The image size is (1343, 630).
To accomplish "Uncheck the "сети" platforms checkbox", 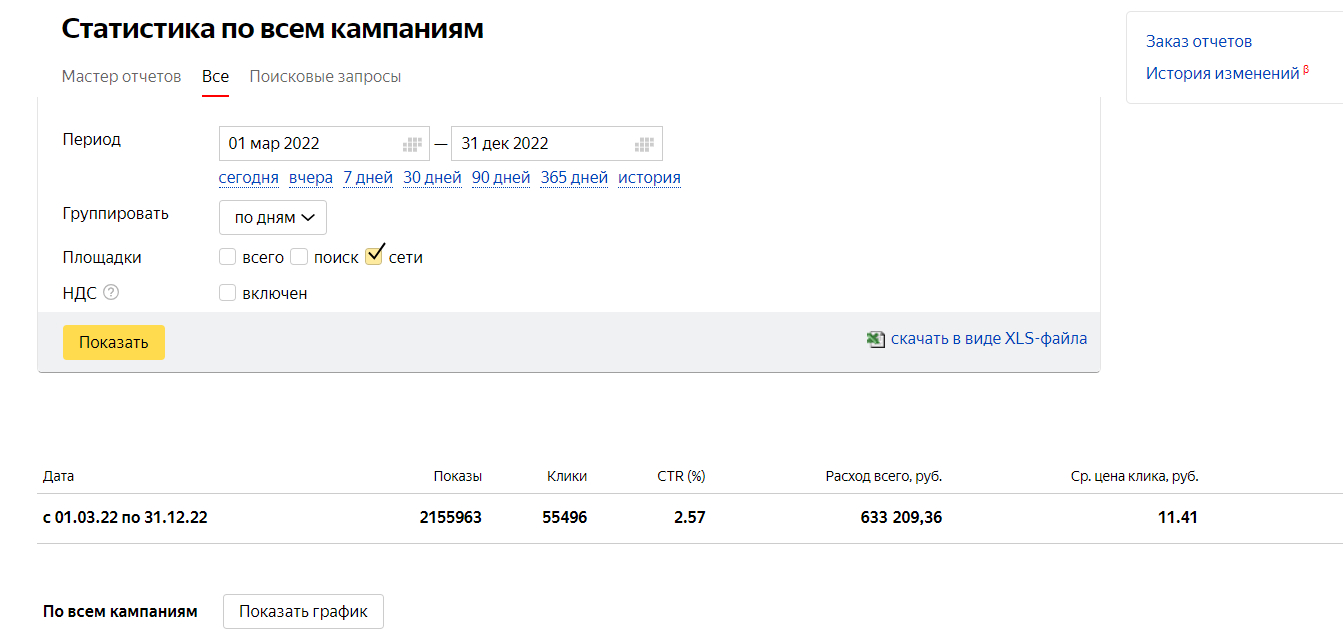I will tap(374, 256).
